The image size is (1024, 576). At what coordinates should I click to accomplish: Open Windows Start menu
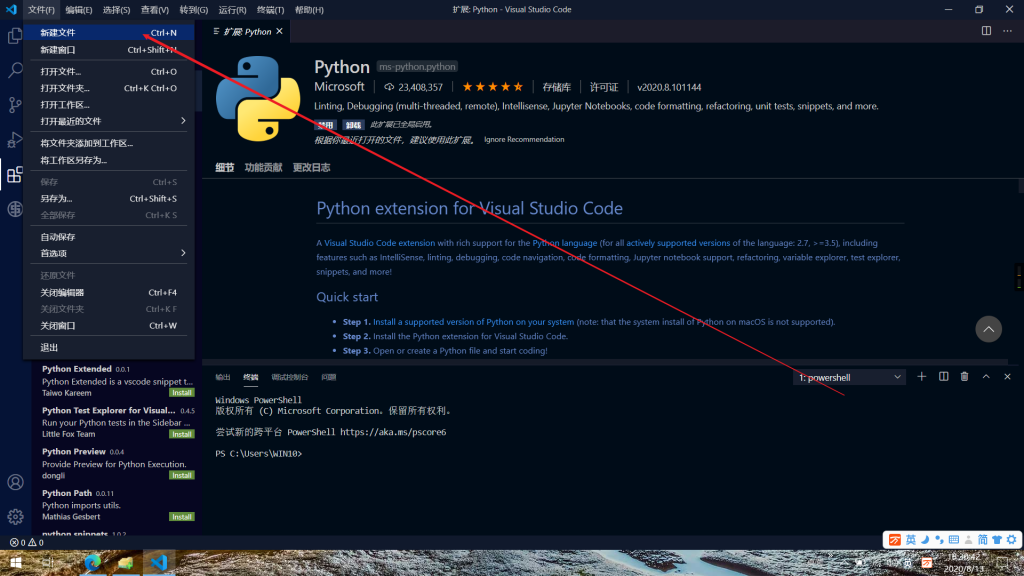[x=16, y=562]
